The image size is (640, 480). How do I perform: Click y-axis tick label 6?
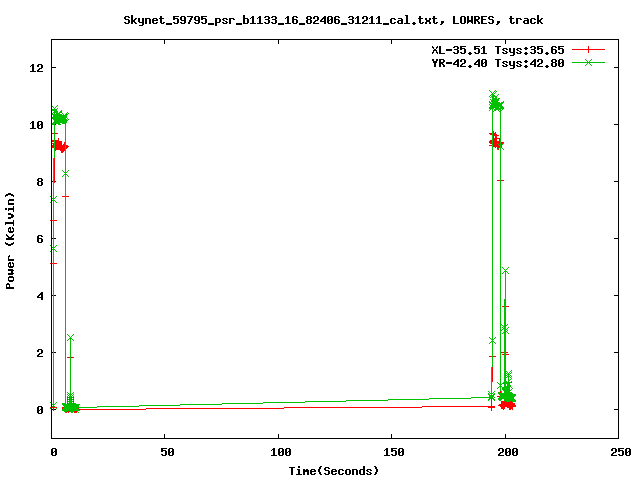click(40, 239)
